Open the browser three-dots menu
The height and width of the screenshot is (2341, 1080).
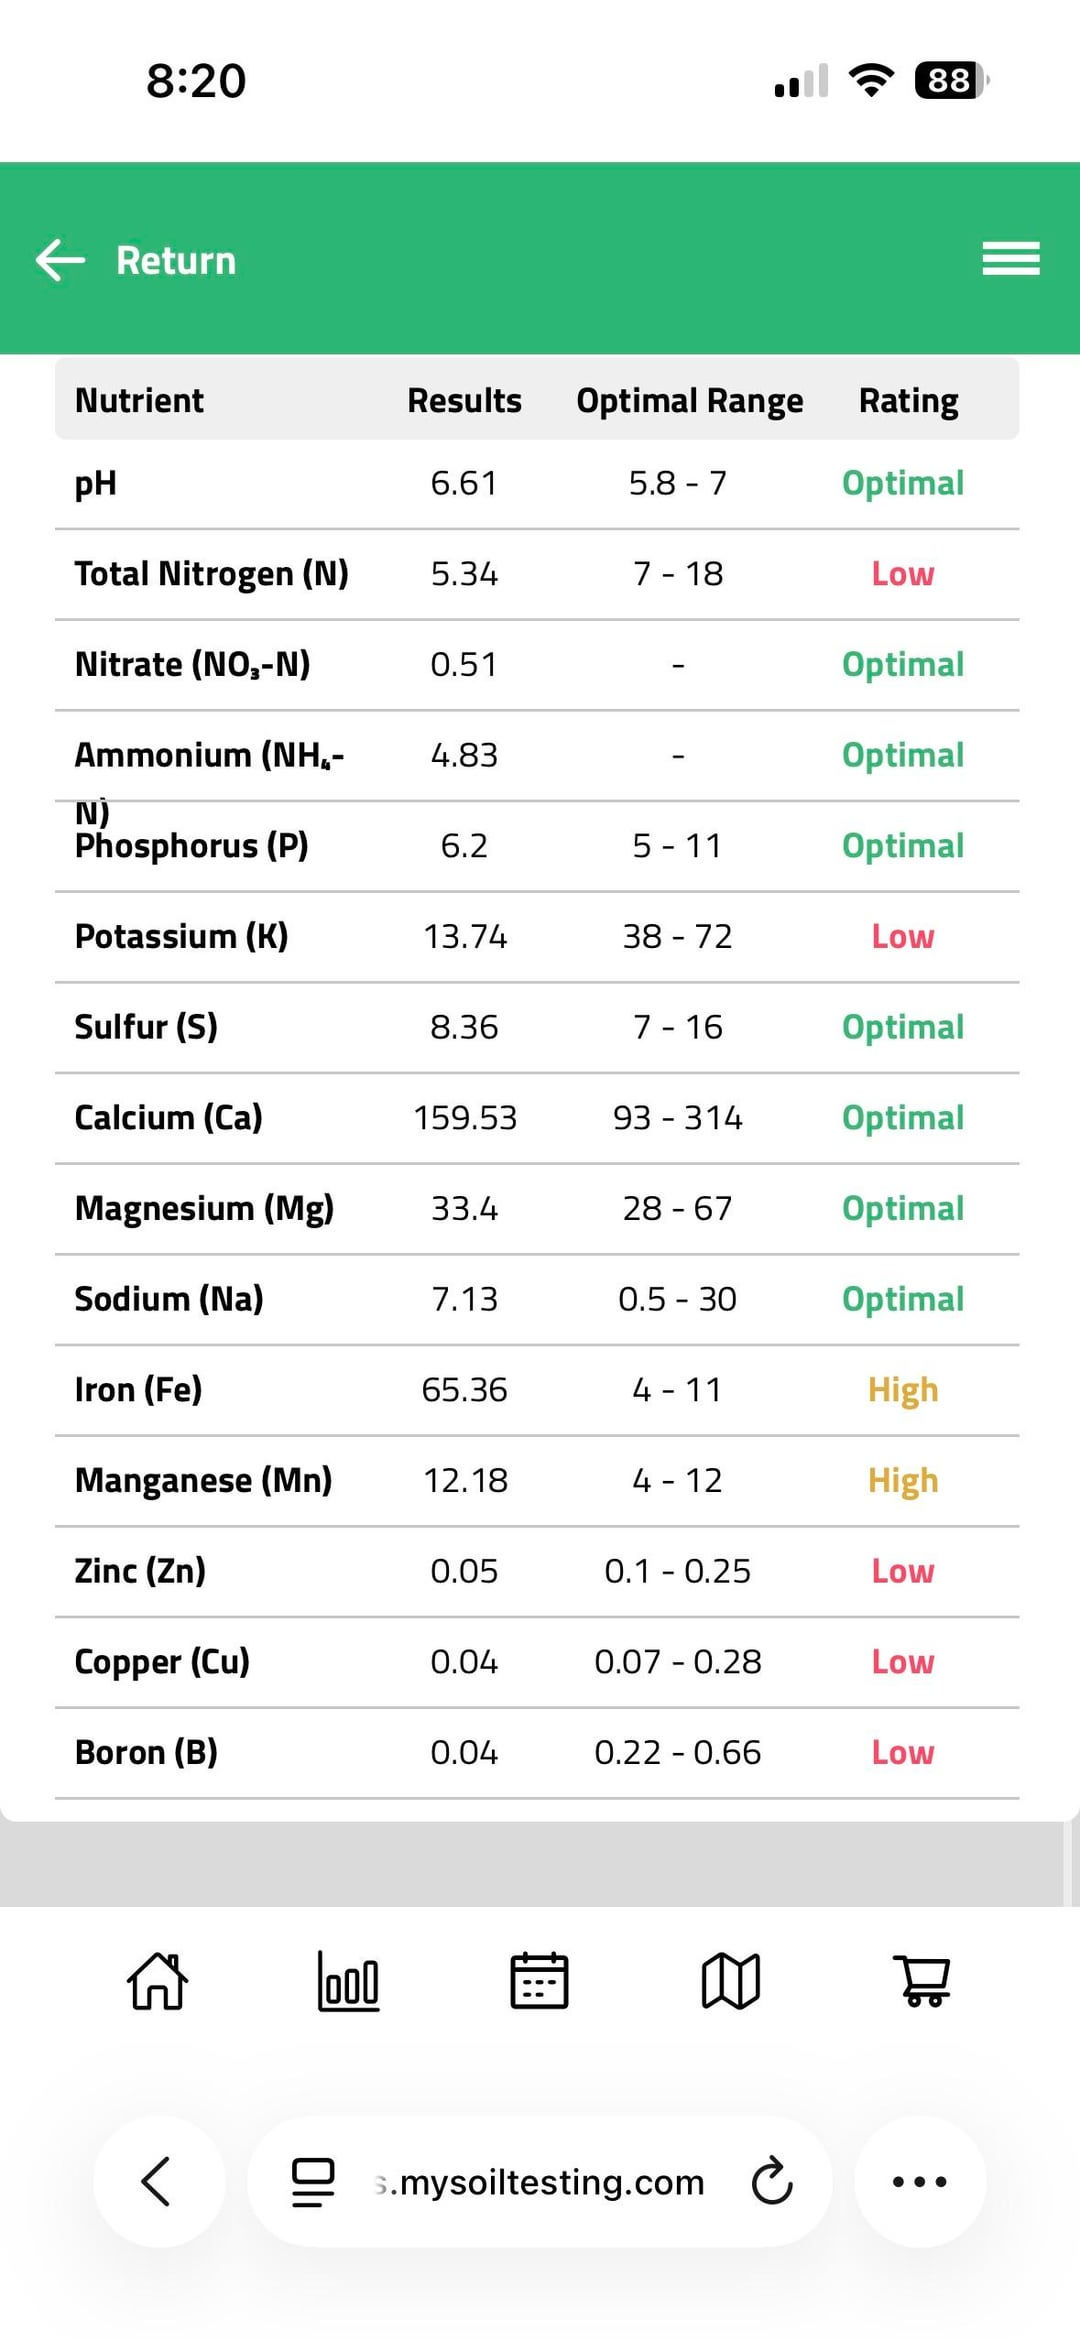(919, 2181)
